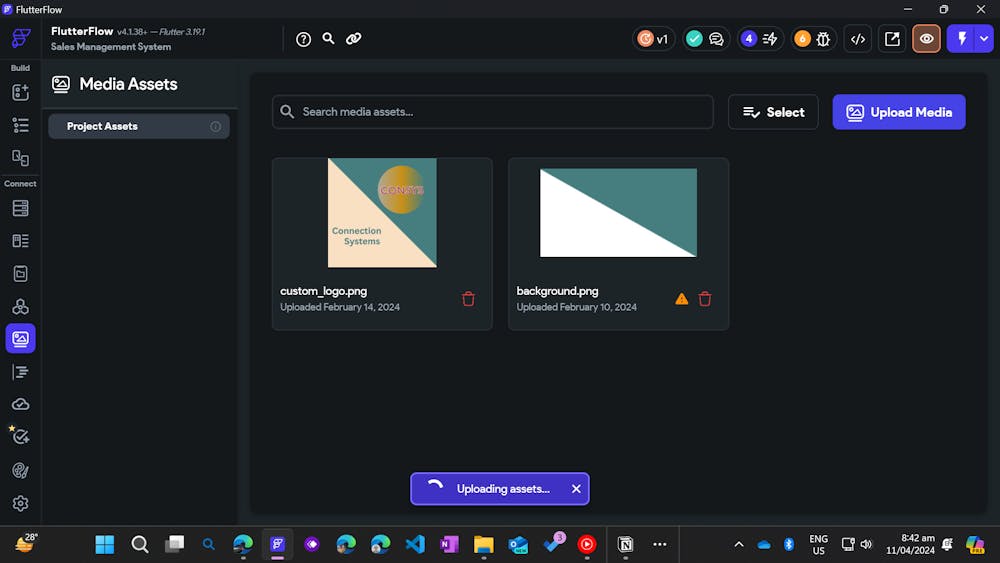This screenshot has width=1000, height=563.
Task: Run test mode with lightning button
Action: pyautogui.click(x=962, y=39)
